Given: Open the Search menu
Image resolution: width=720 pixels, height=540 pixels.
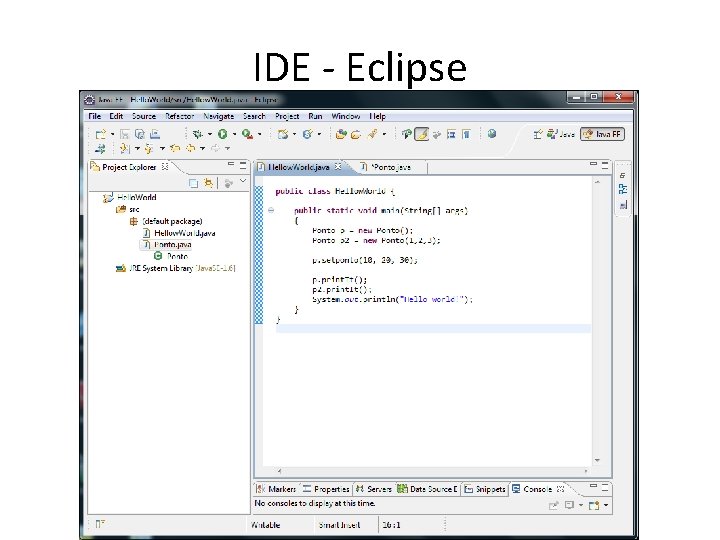Looking at the screenshot, I should [254, 116].
